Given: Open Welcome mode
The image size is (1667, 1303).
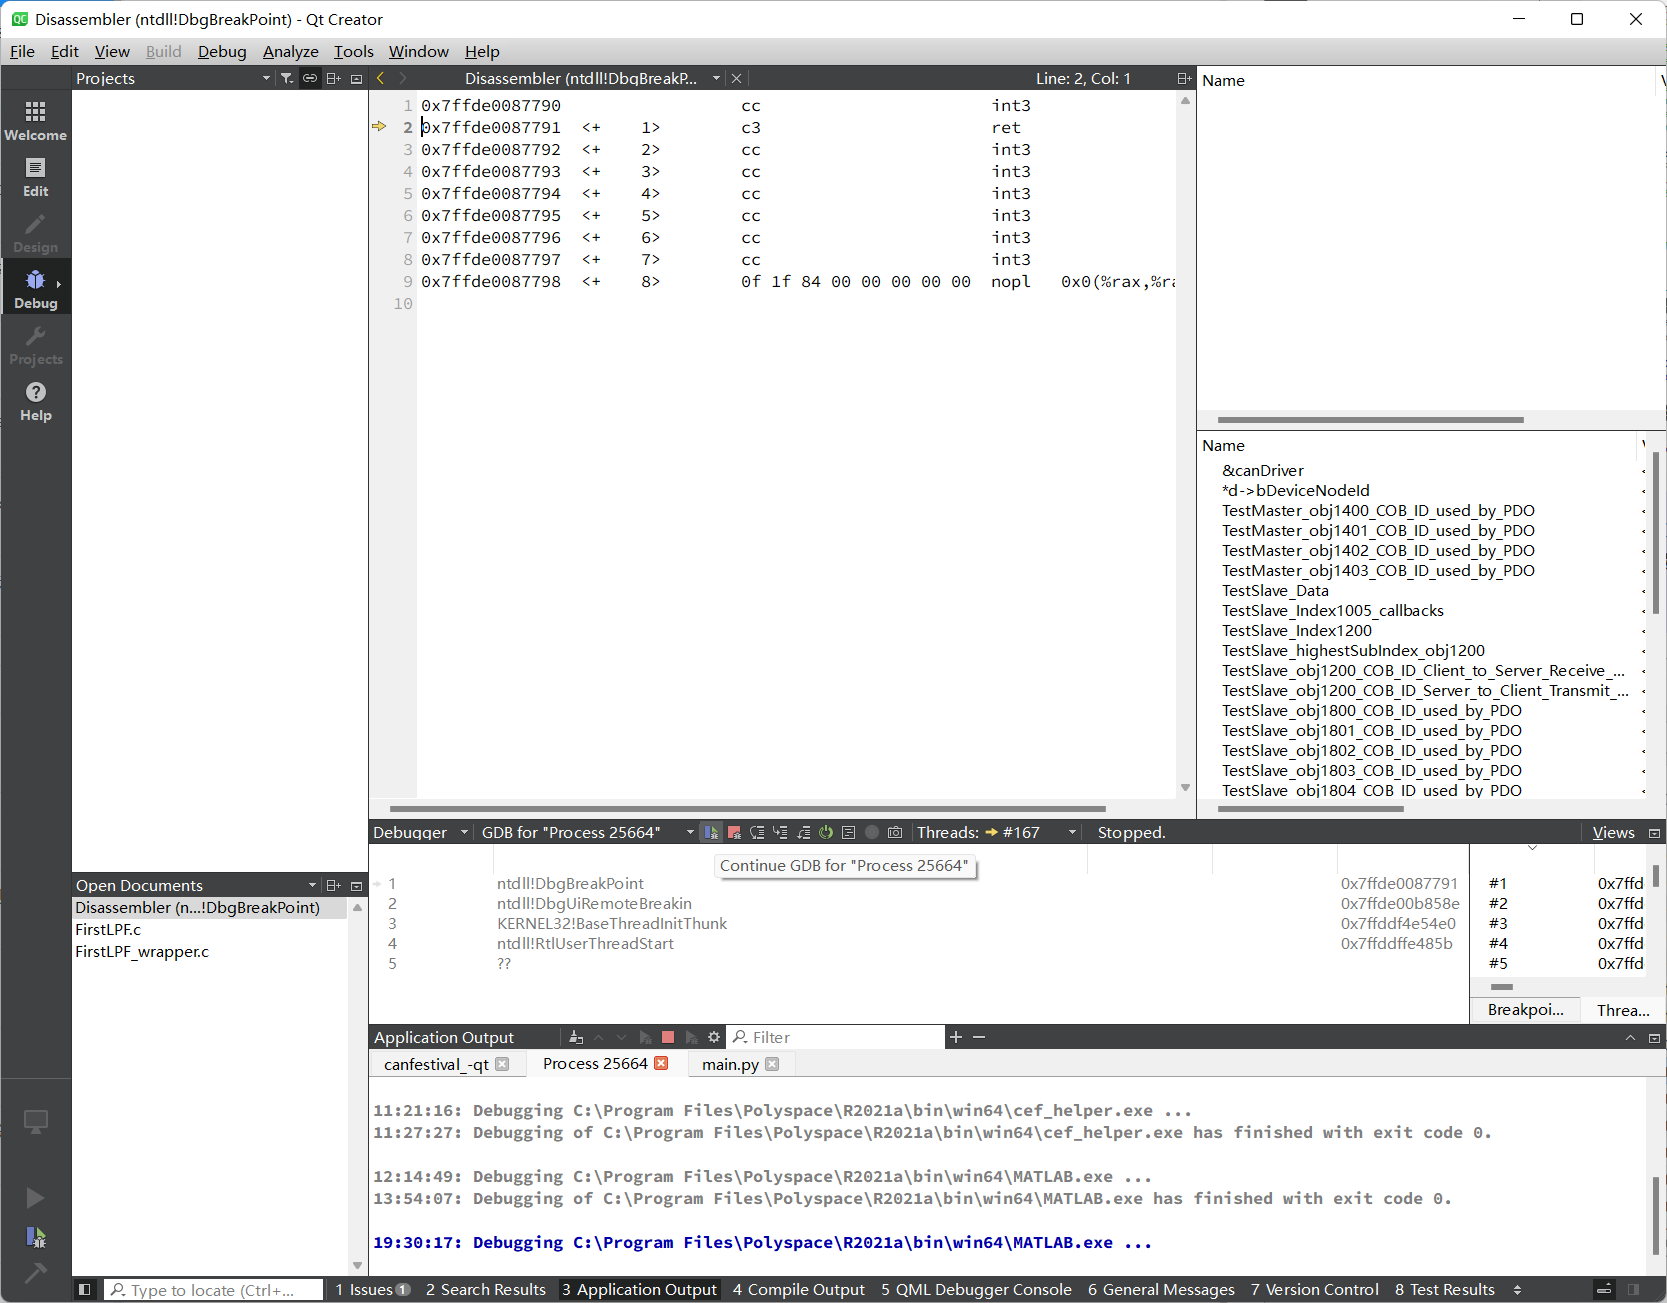Looking at the screenshot, I should 36,118.
